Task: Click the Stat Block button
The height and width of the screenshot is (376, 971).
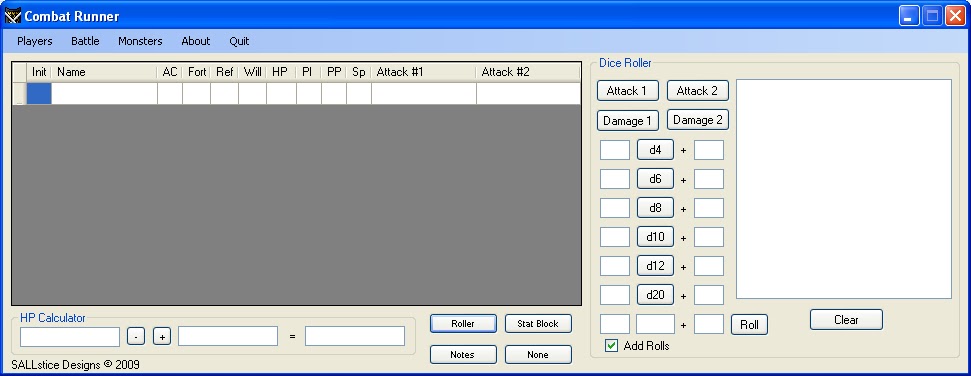Action: 538,323
